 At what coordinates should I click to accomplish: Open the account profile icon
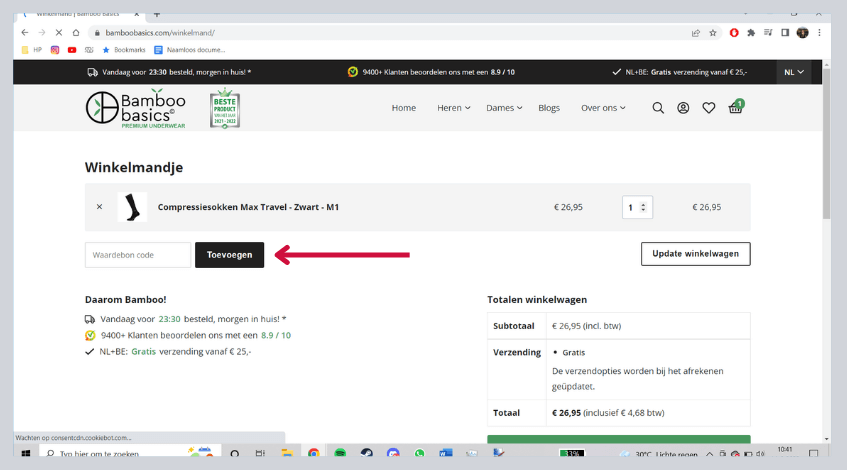683,108
